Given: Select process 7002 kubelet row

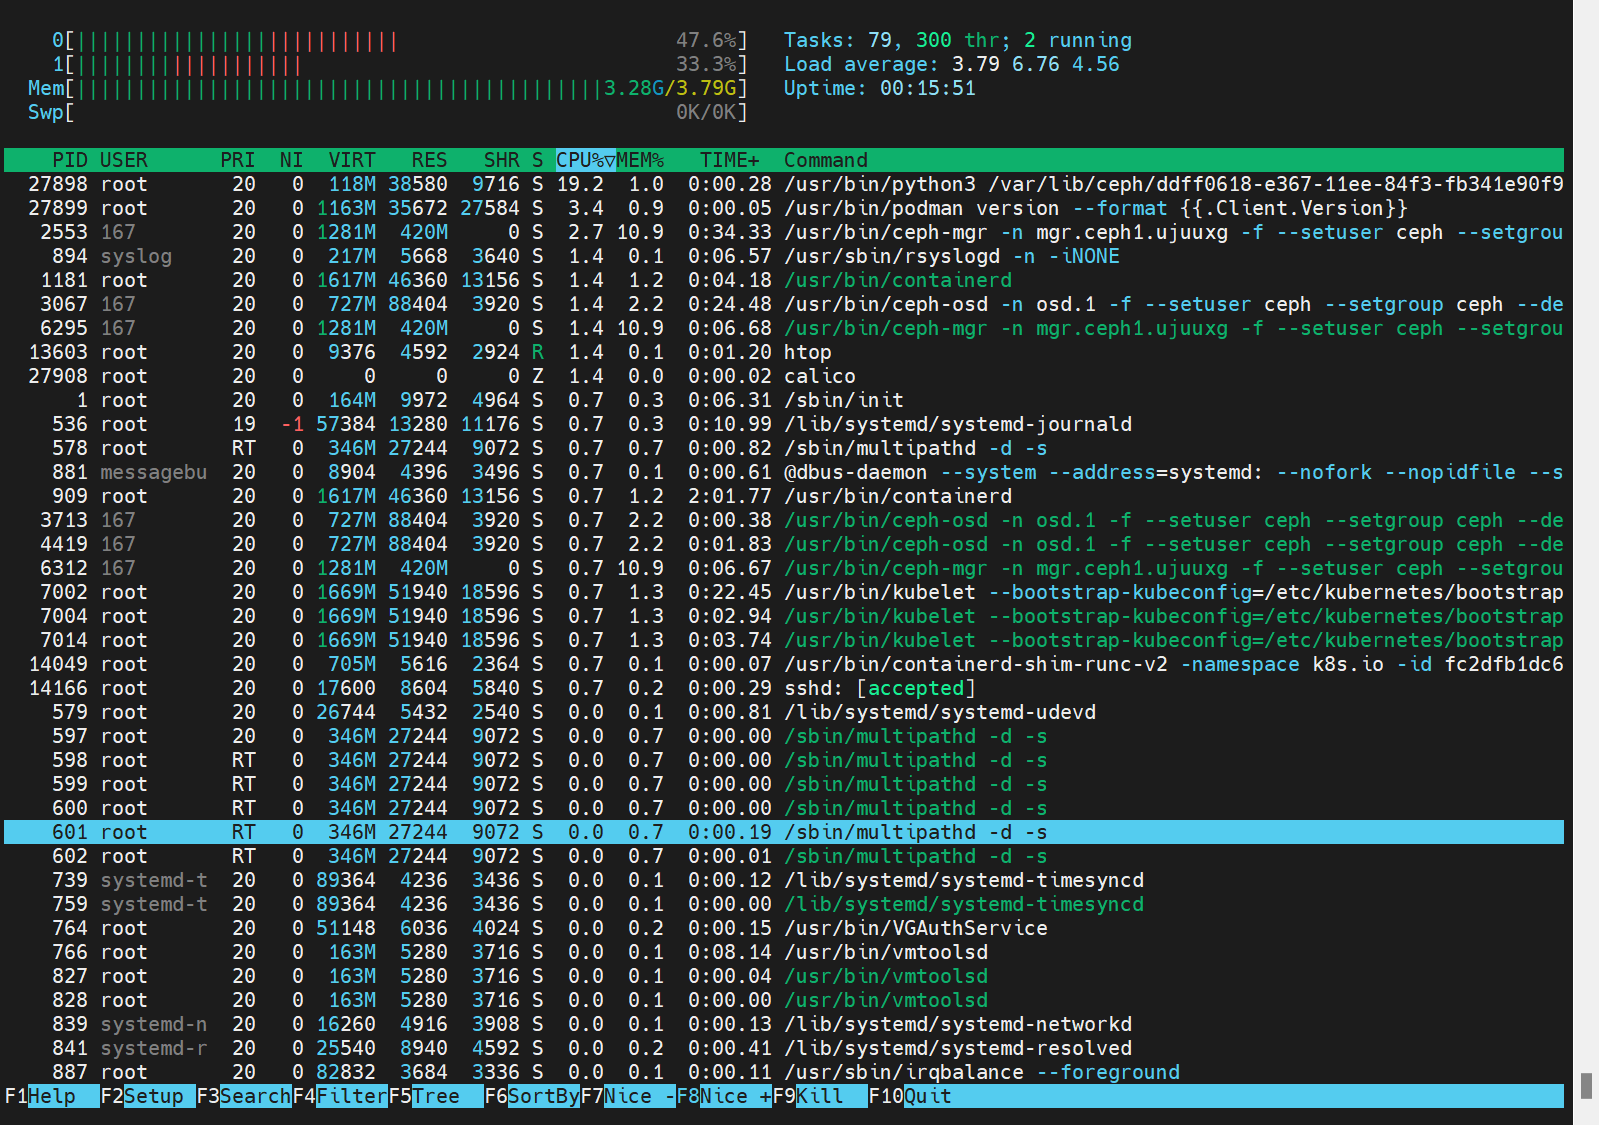Looking at the screenshot, I should pos(784,592).
